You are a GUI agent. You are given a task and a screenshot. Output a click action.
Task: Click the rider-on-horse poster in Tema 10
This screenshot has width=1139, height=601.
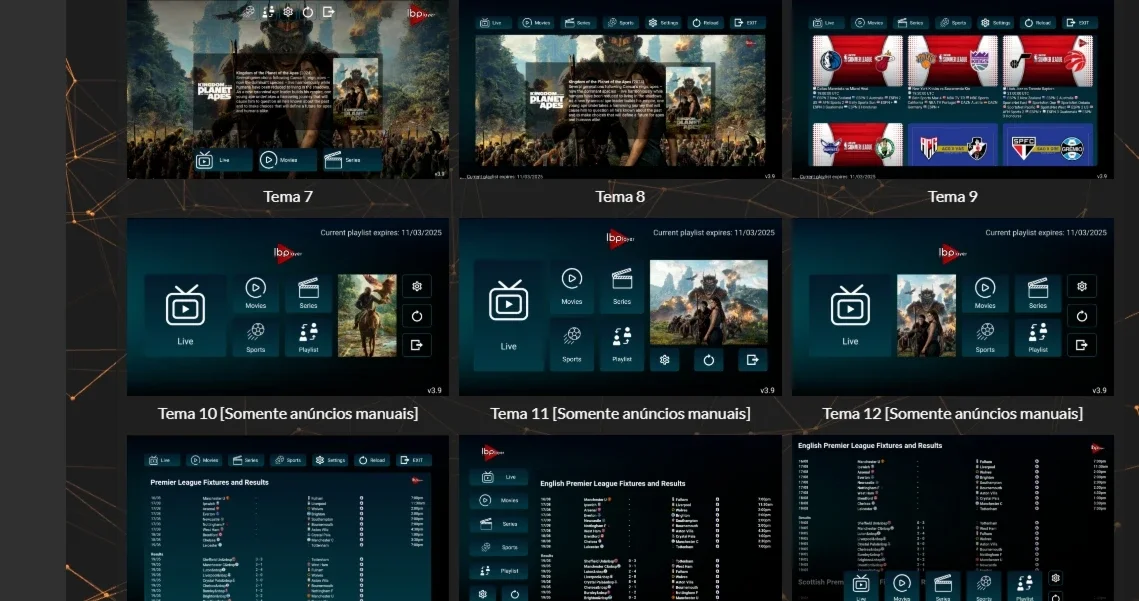368,315
